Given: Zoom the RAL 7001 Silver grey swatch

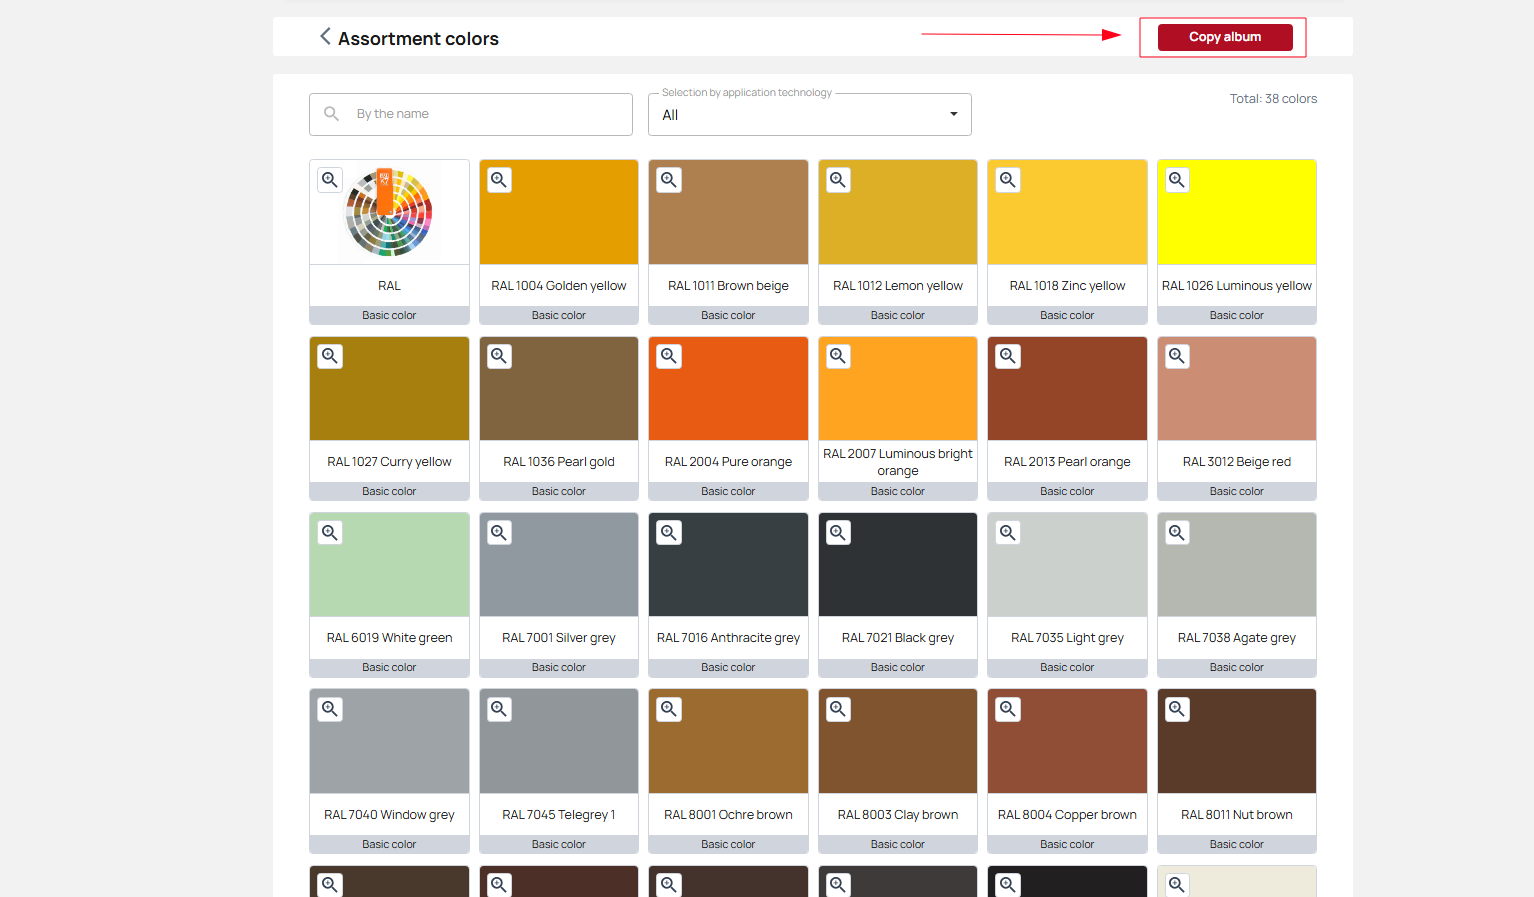Looking at the screenshot, I should pyautogui.click(x=499, y=533).
